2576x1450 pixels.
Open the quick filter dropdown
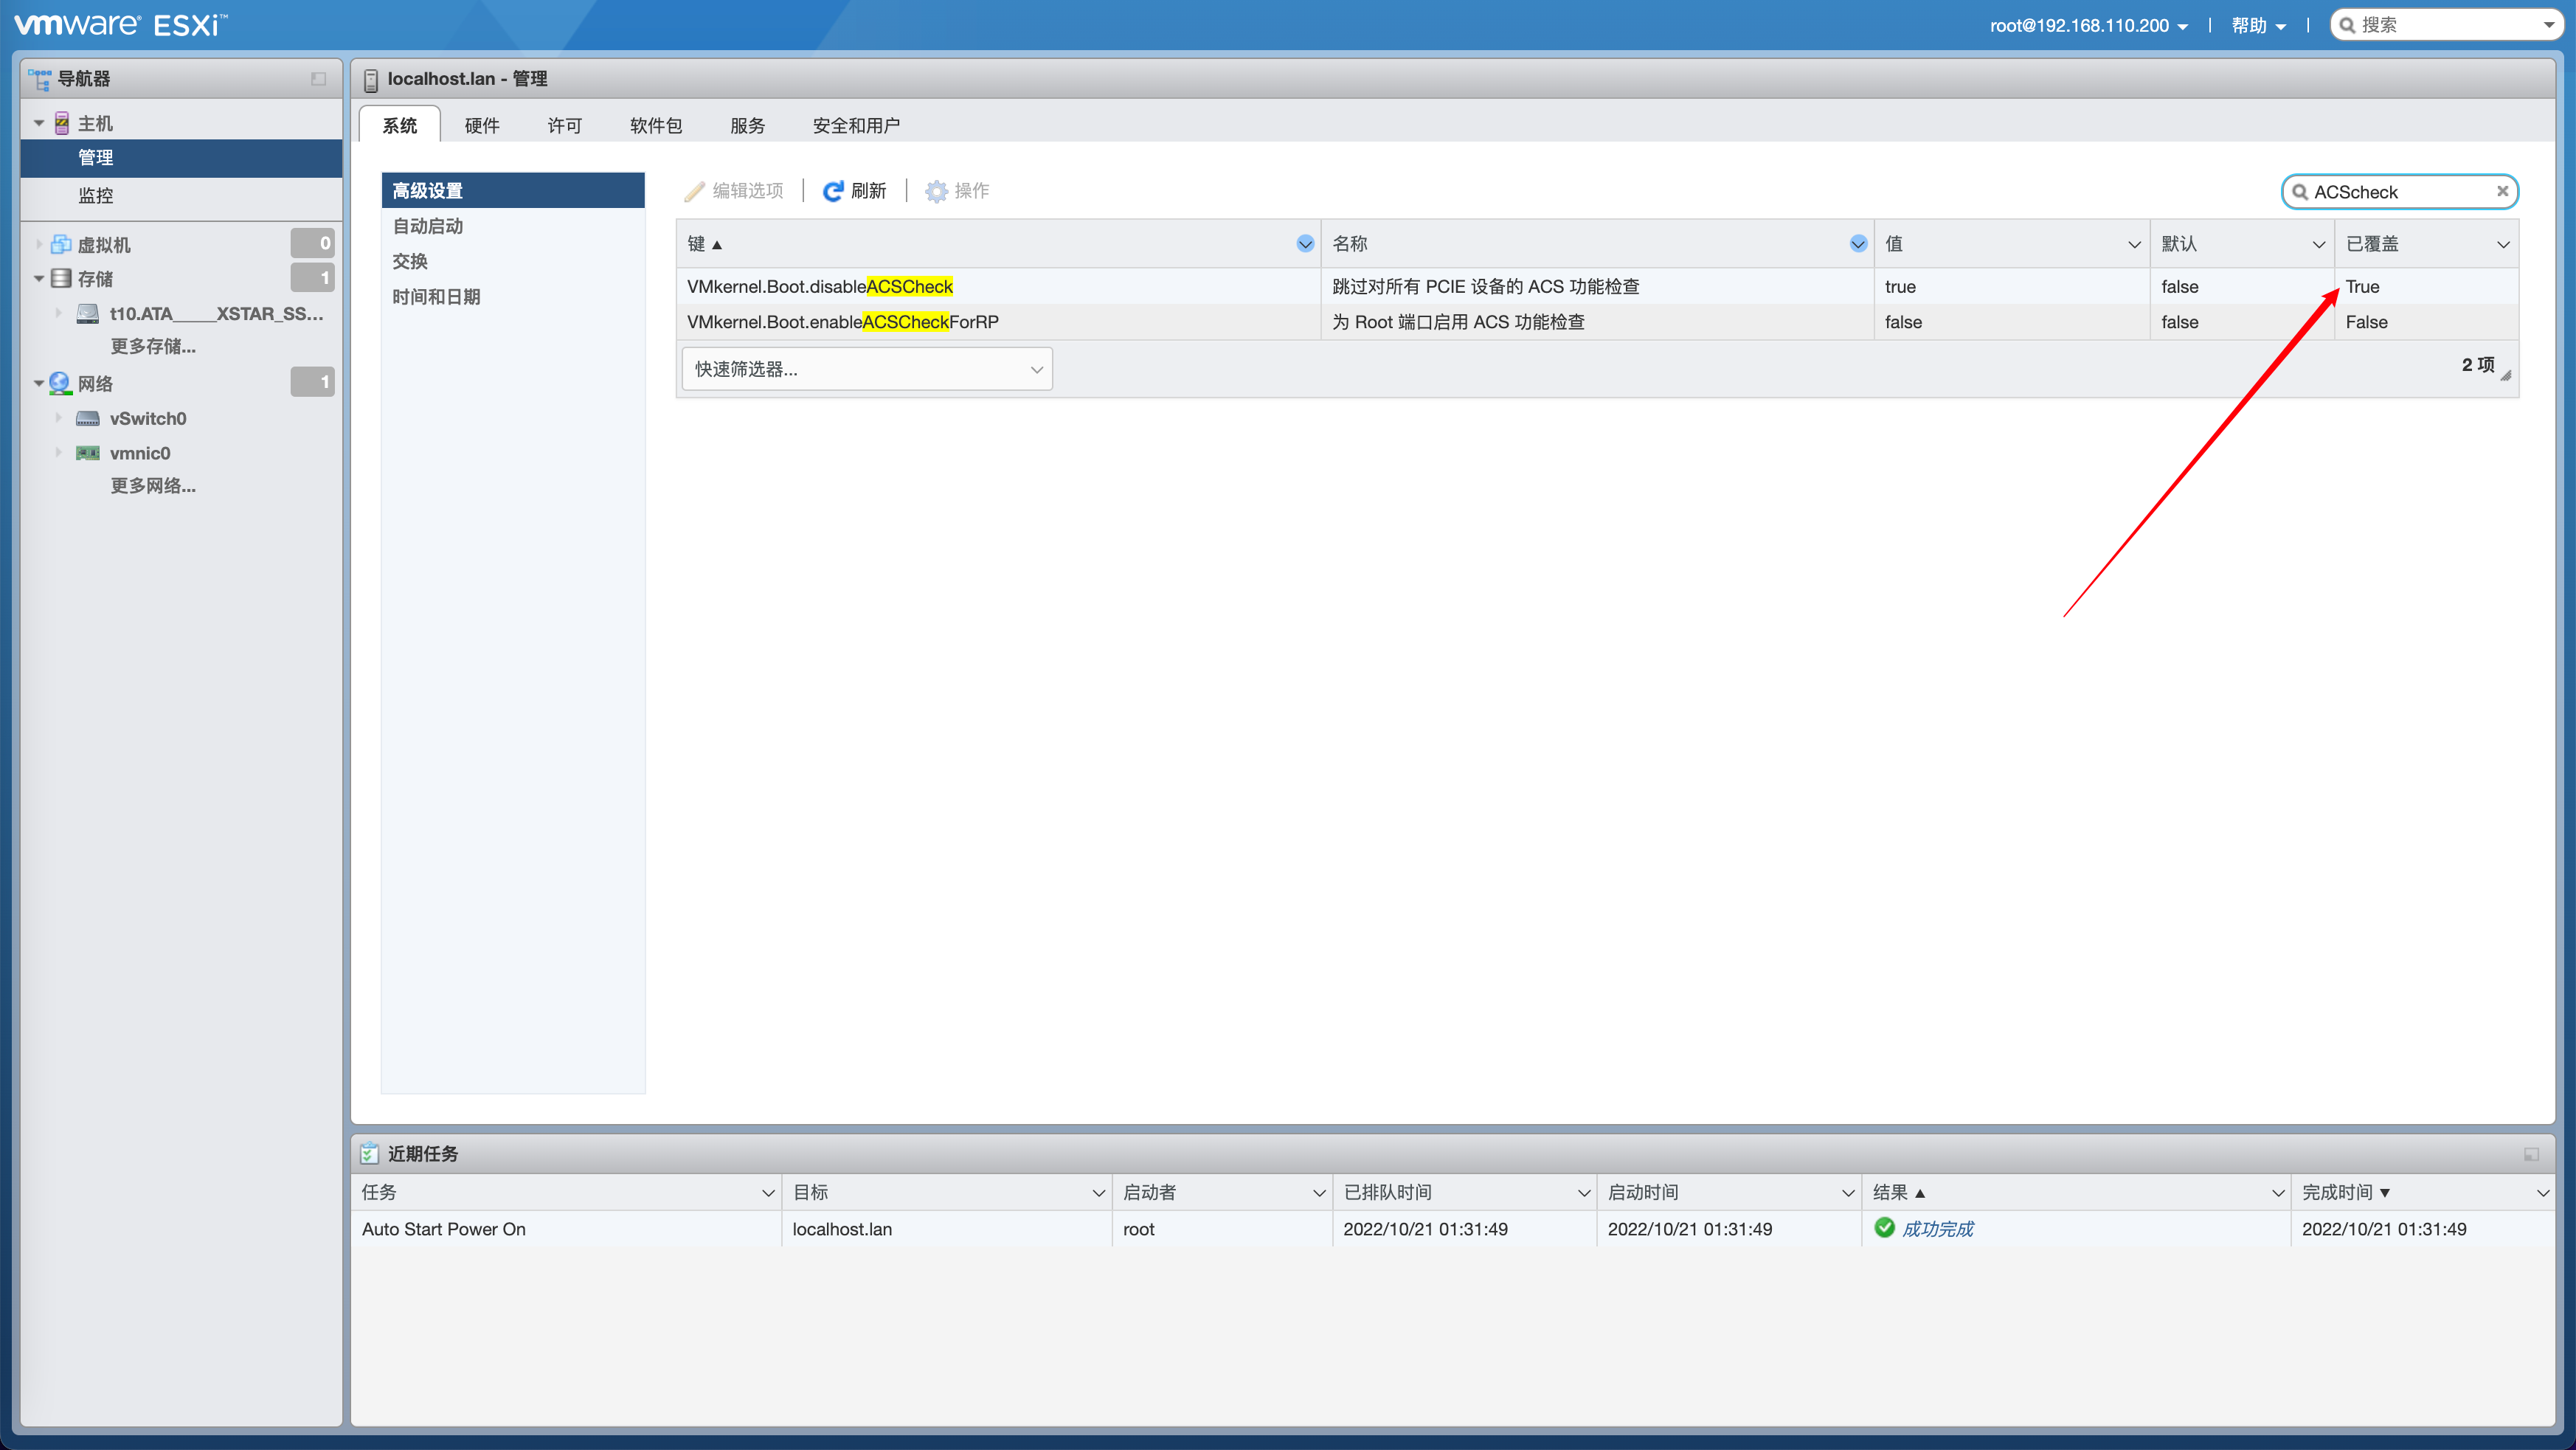(866, 369)
